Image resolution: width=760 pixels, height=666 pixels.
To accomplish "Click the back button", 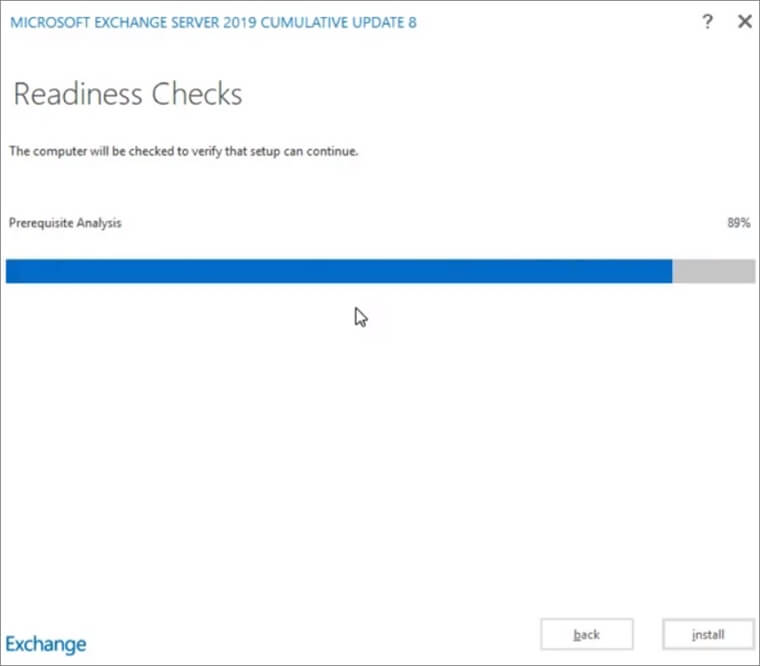I will (x=586, y=634).
